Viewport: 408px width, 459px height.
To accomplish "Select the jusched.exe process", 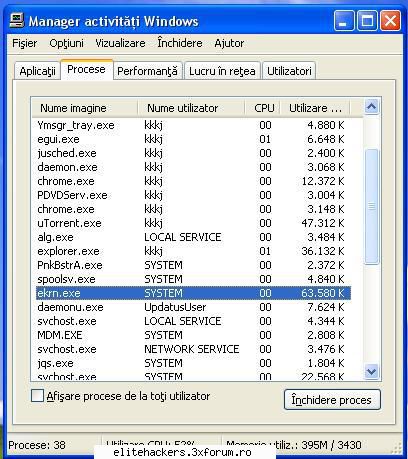I will point(192,153).
